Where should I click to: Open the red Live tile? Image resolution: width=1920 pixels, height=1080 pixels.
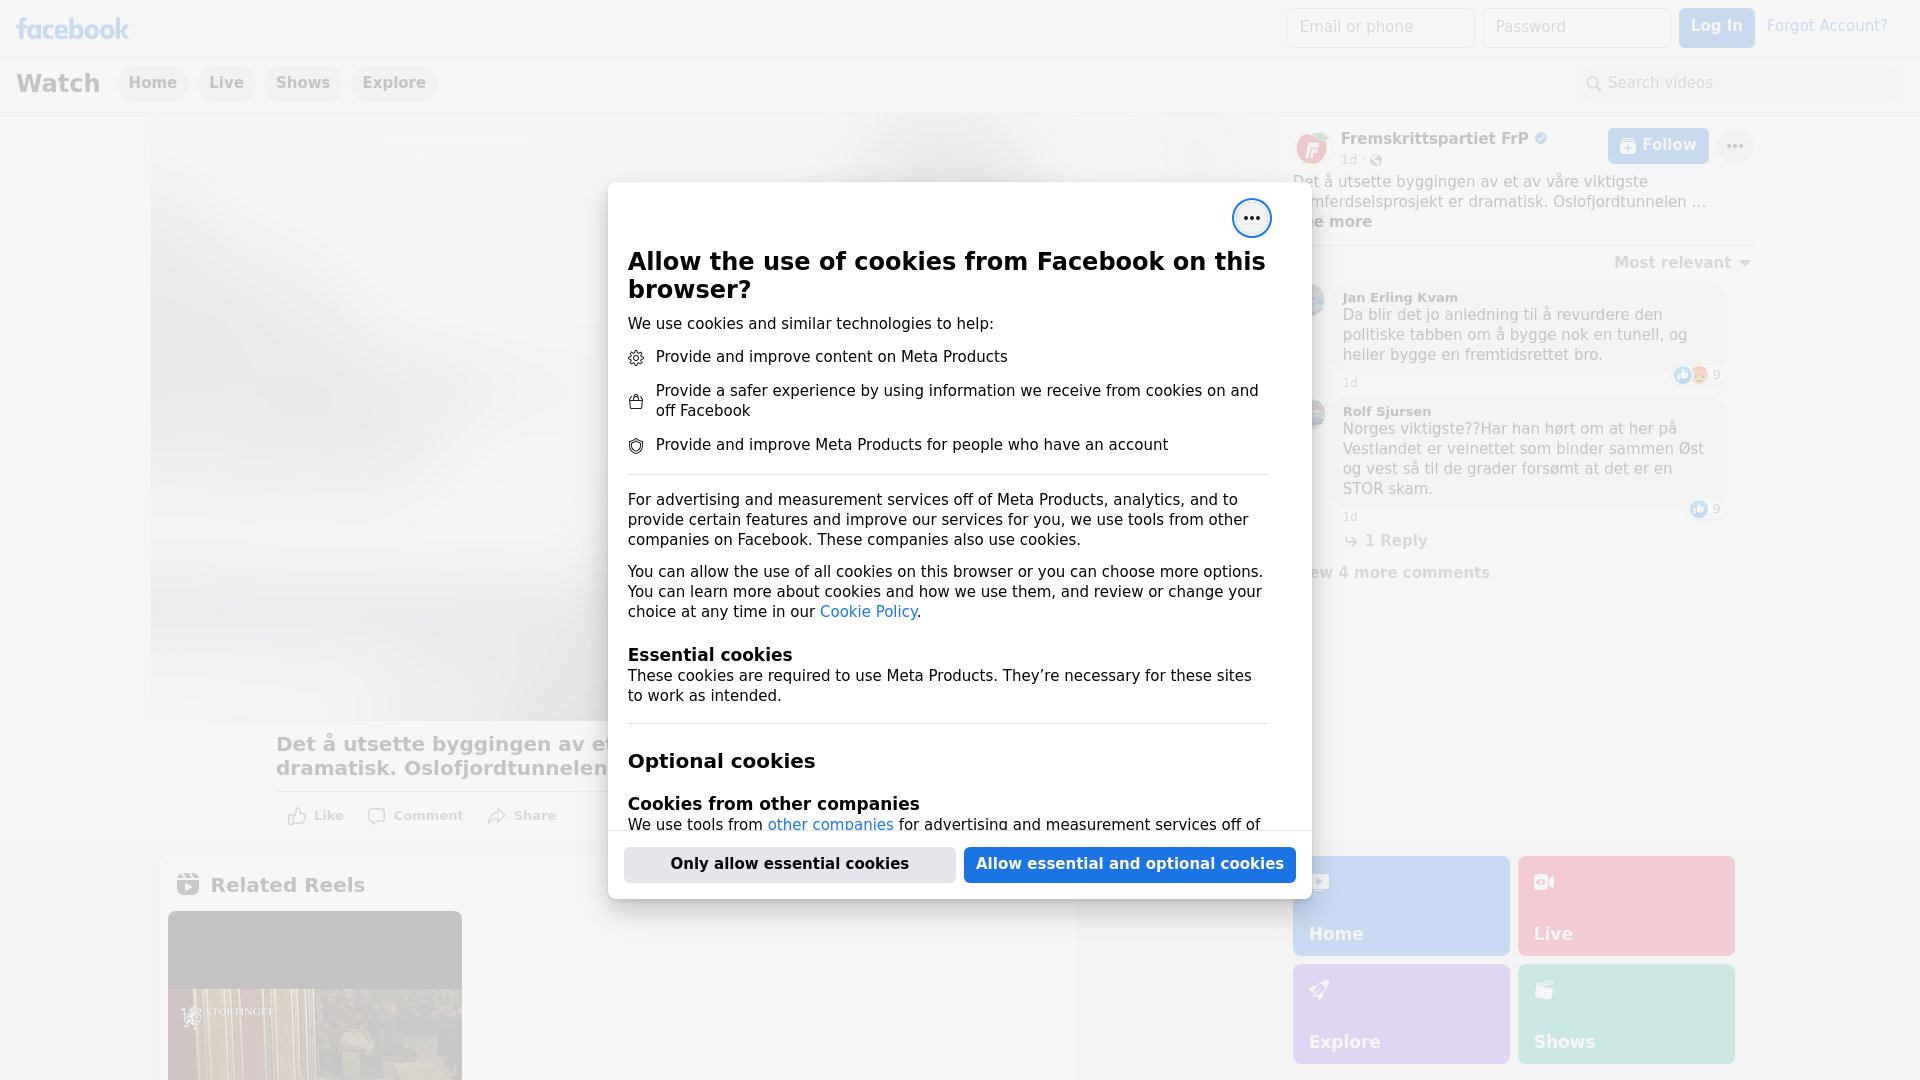coord(1626,906)
